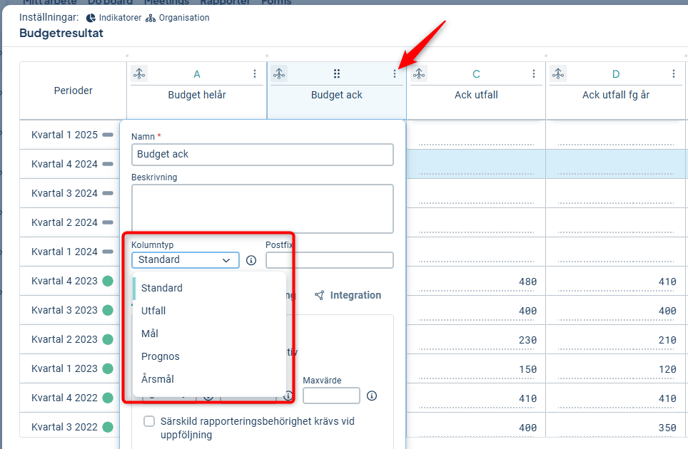Enable Särskild rapporteringsbehörighet checkbox
The width and height of the screenshot is (688, 449).
149,422
